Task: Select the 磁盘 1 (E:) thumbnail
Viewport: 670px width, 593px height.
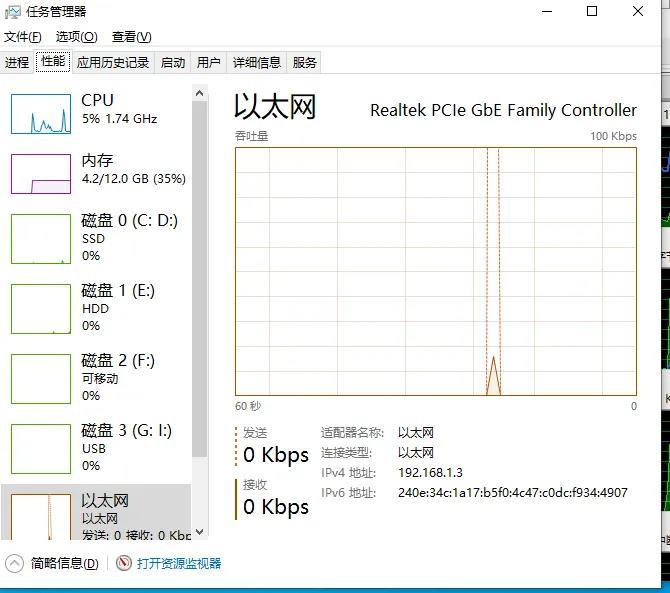Action: [x=41, y=309]
